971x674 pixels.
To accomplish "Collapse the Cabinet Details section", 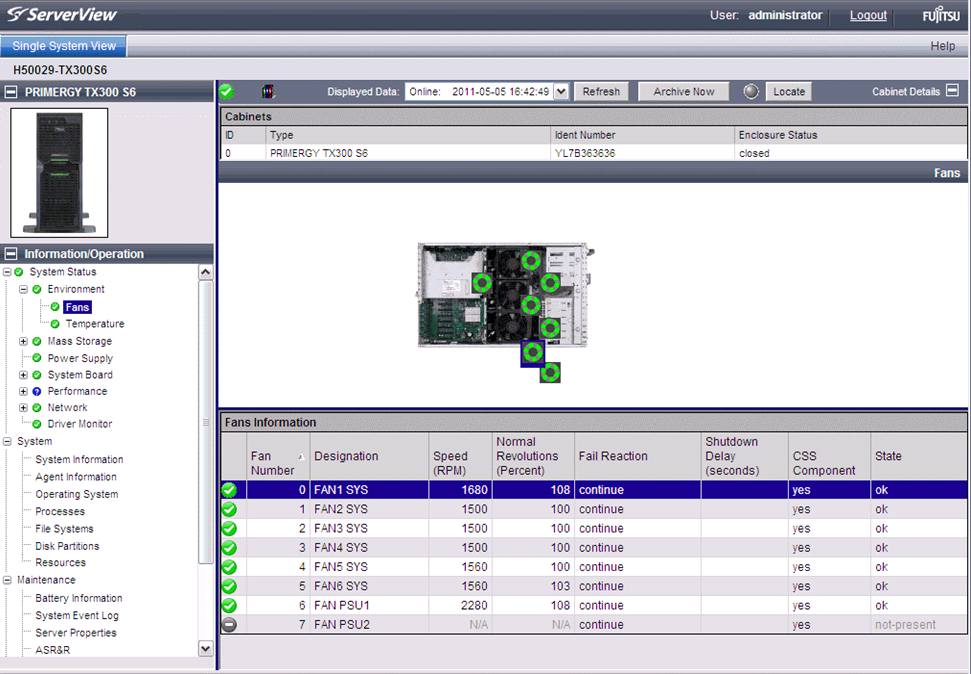I will (x=952, y=91).
